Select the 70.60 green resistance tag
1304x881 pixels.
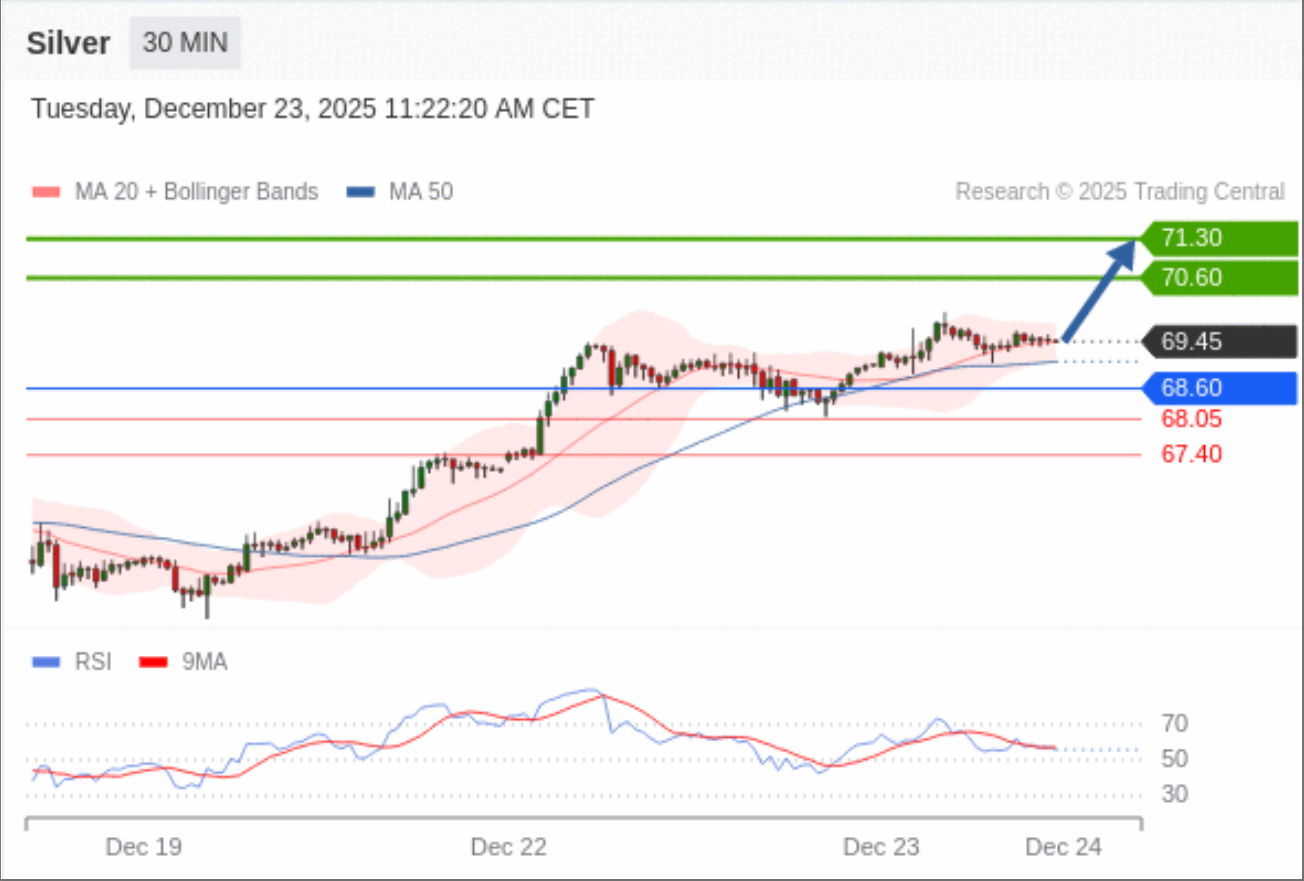[1222, 278]
